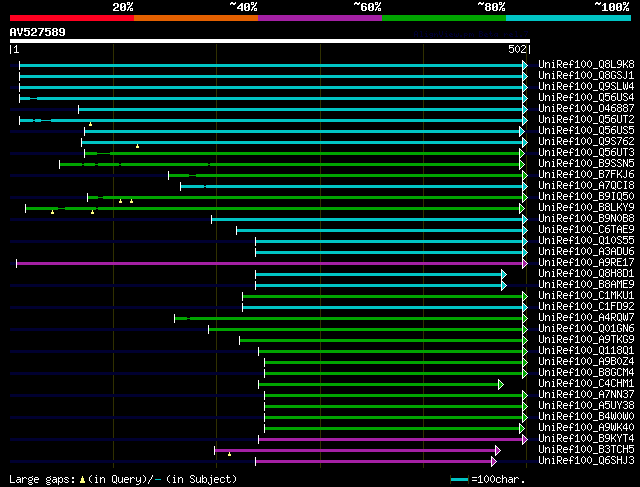Open hit UniRef100_Q8GSJ1
This screenshot has width=640, height=487.
[586, 76]
